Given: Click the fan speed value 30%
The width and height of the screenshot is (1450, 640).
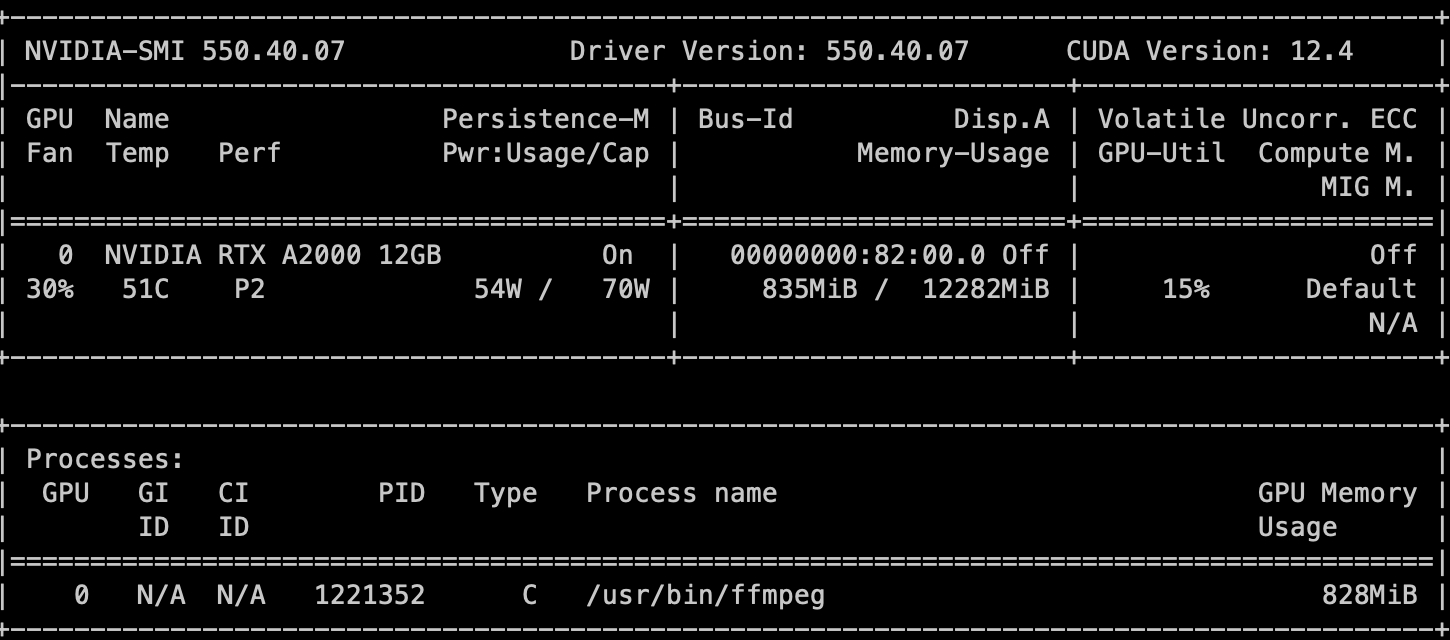Looking at the screenshot, I should tap(50, 289).
